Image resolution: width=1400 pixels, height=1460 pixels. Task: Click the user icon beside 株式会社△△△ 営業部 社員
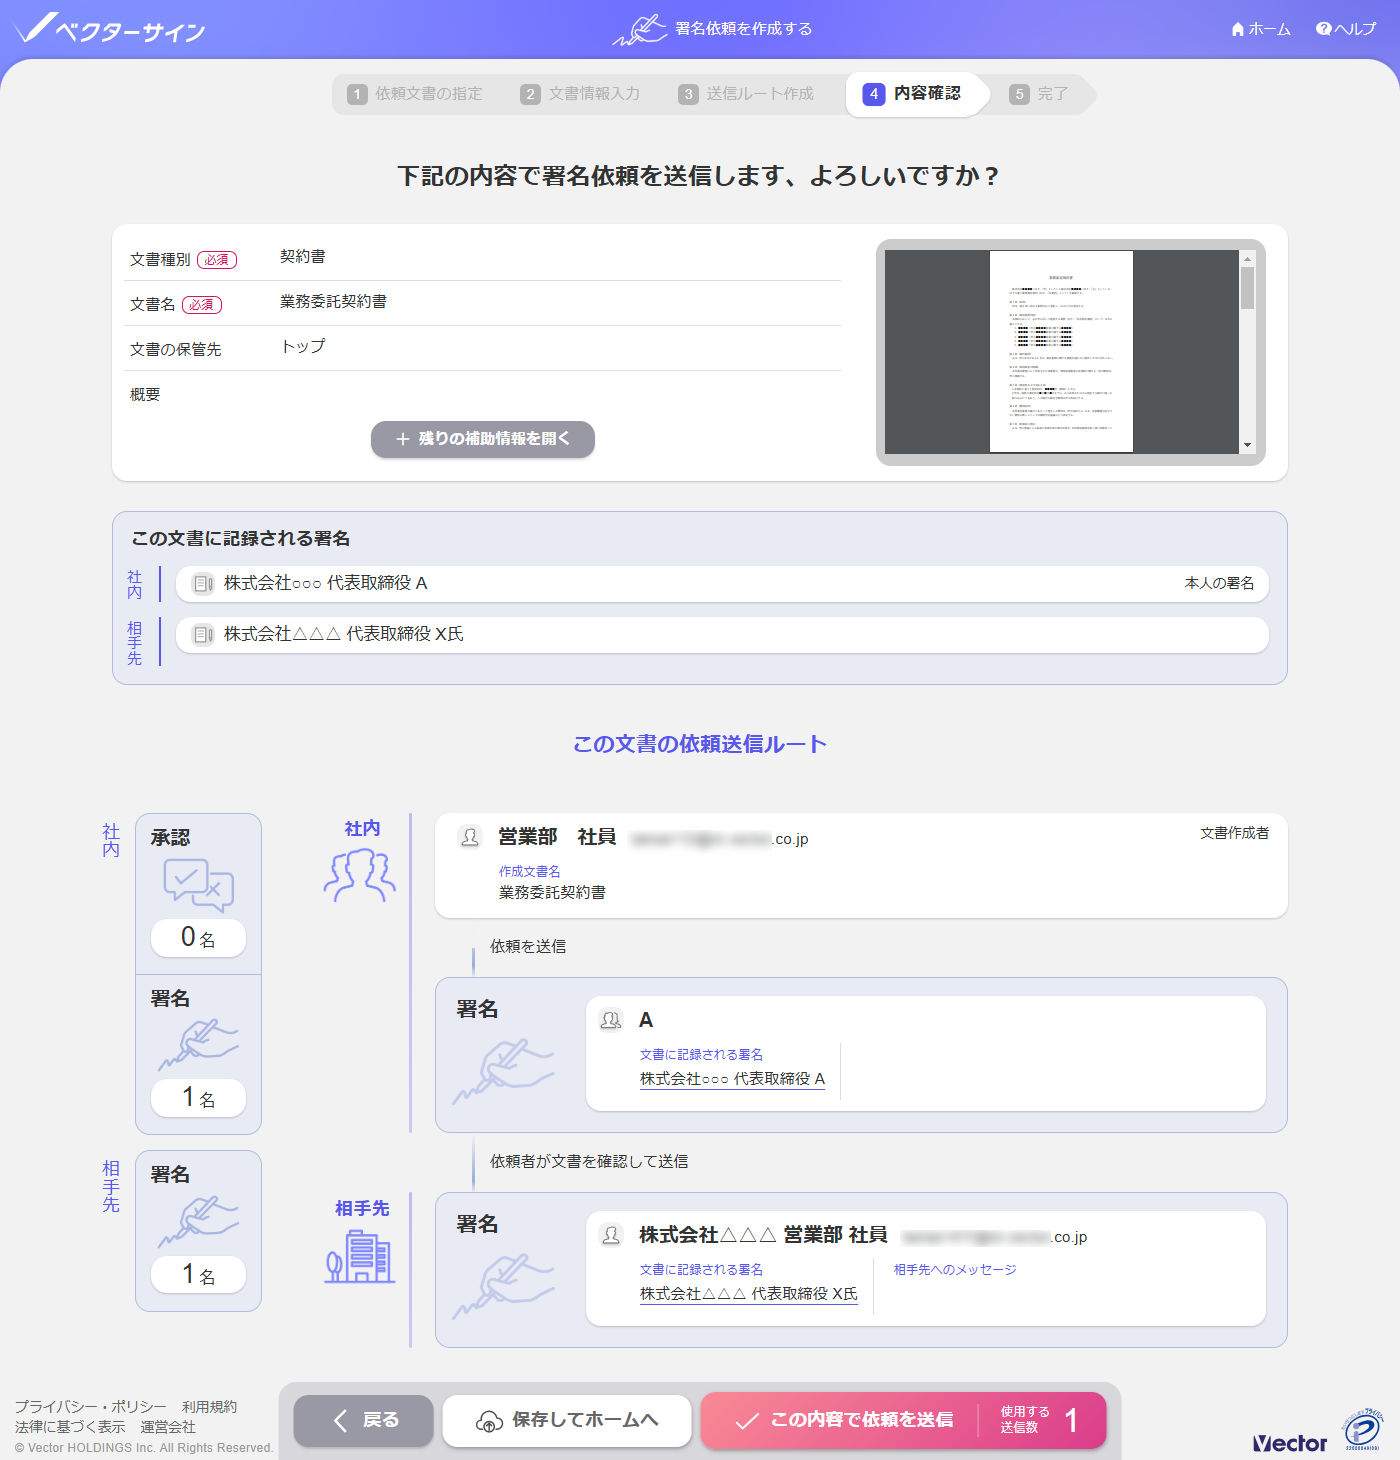(611, 1235)
